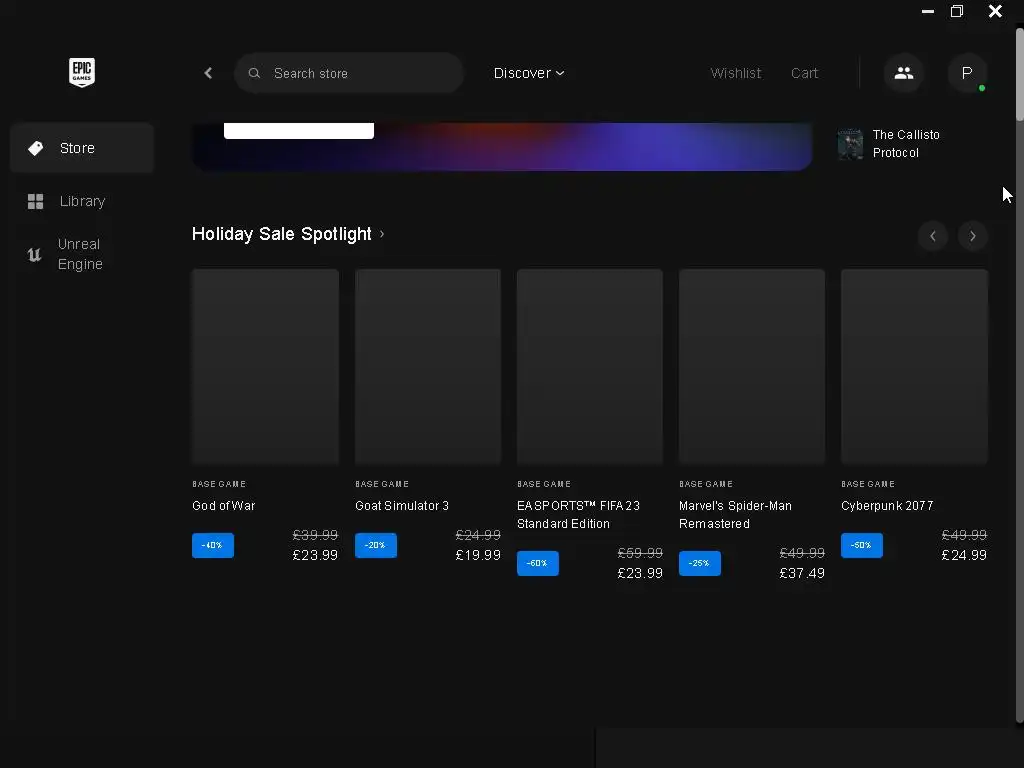Open God of War cover tile

265,366
